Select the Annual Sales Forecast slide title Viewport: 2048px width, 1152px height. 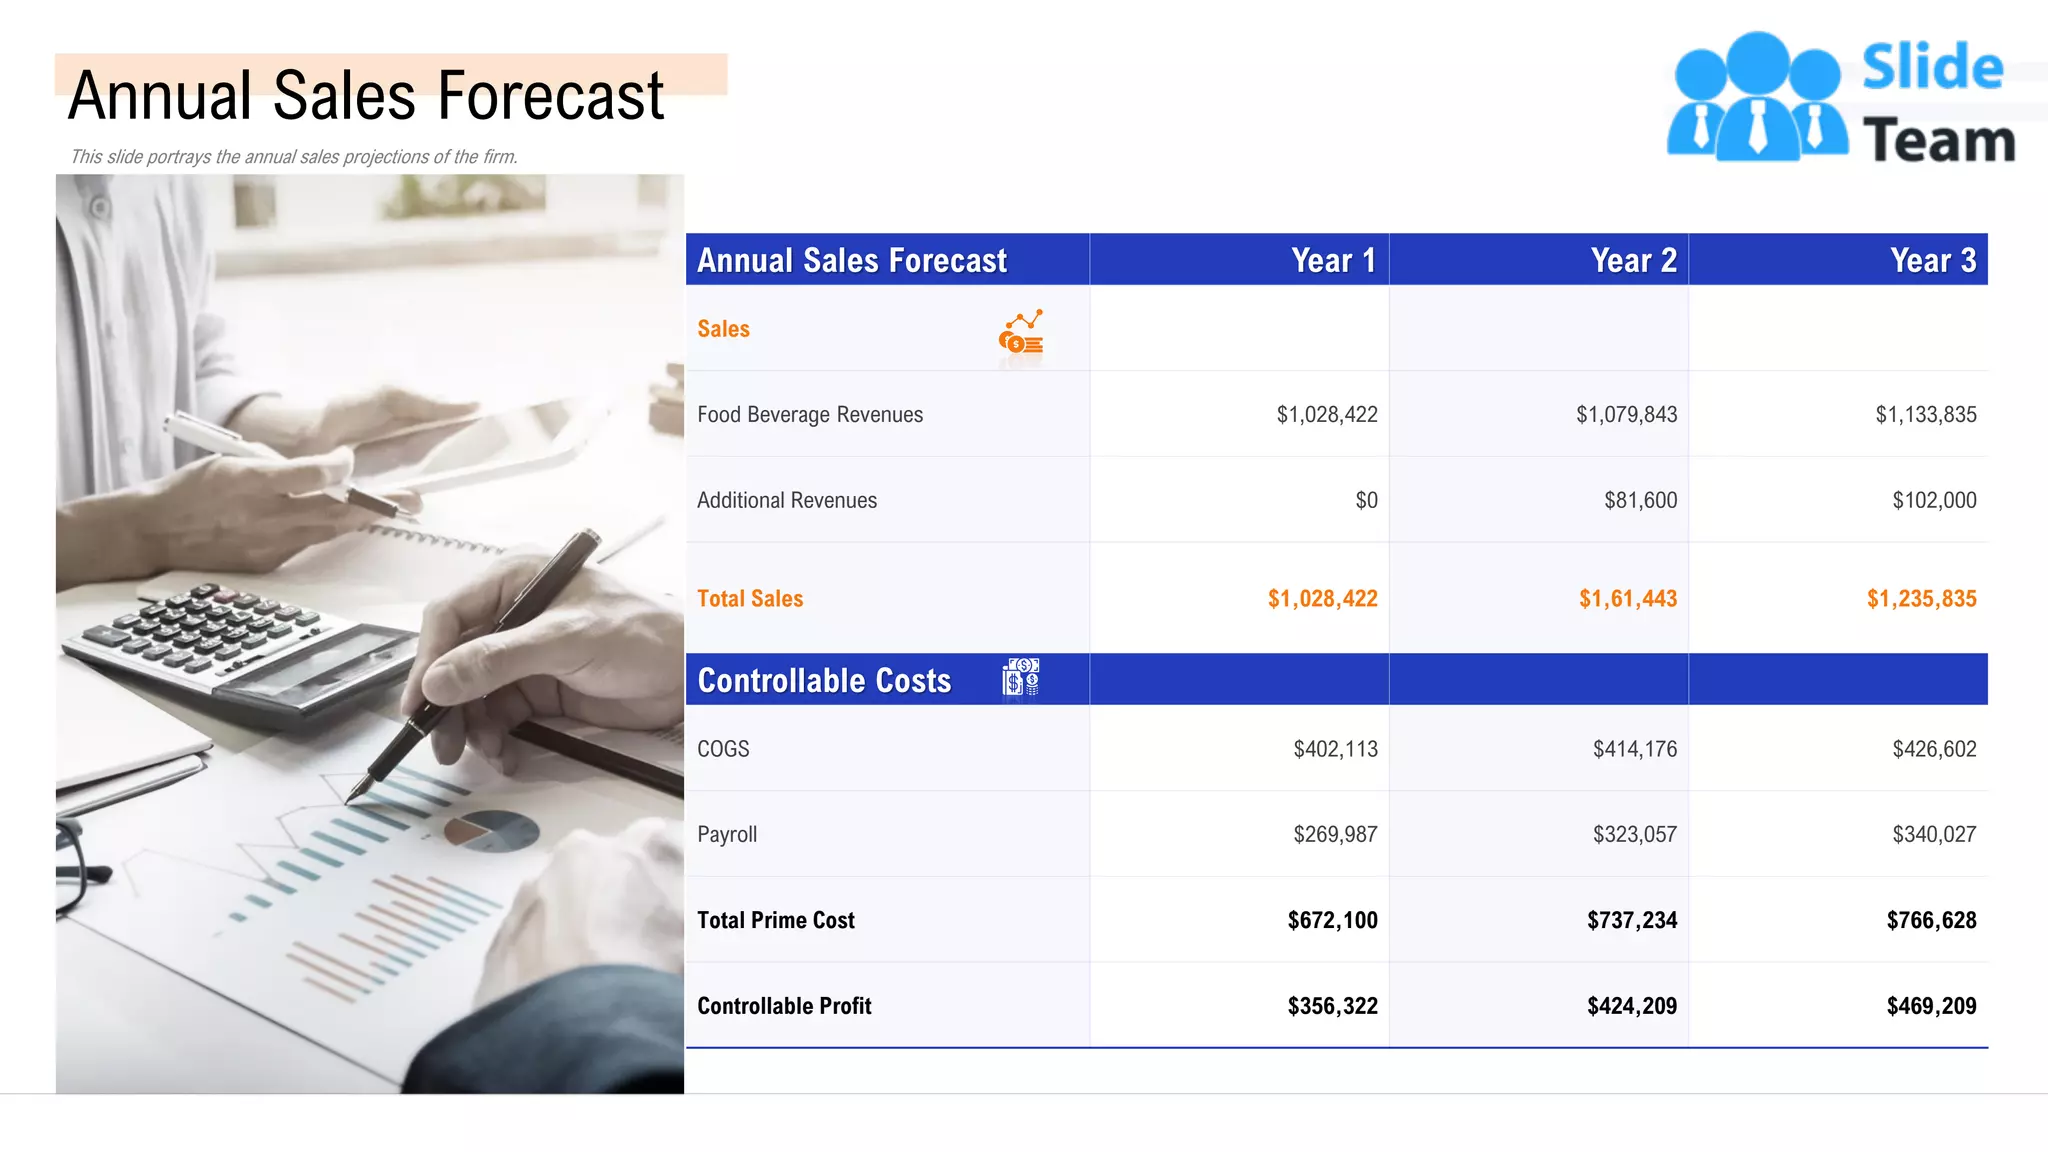(x=366, y=96)
